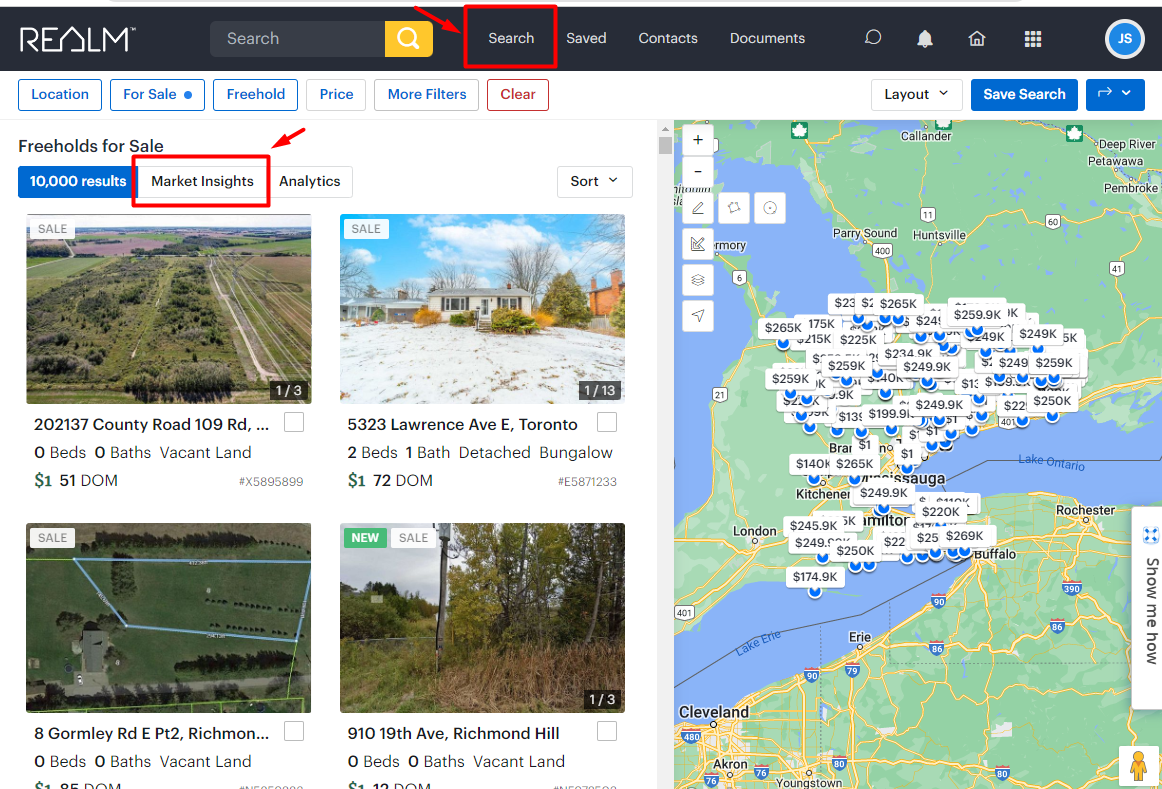This screenshot has height=789, width=1162.
Task: Click the sketch edit map tool
Action: tap(697, 244)
